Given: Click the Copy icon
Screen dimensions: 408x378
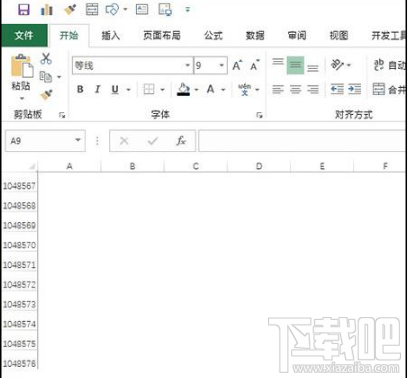Looking at the screenshot, I should [x=46, y=77].
